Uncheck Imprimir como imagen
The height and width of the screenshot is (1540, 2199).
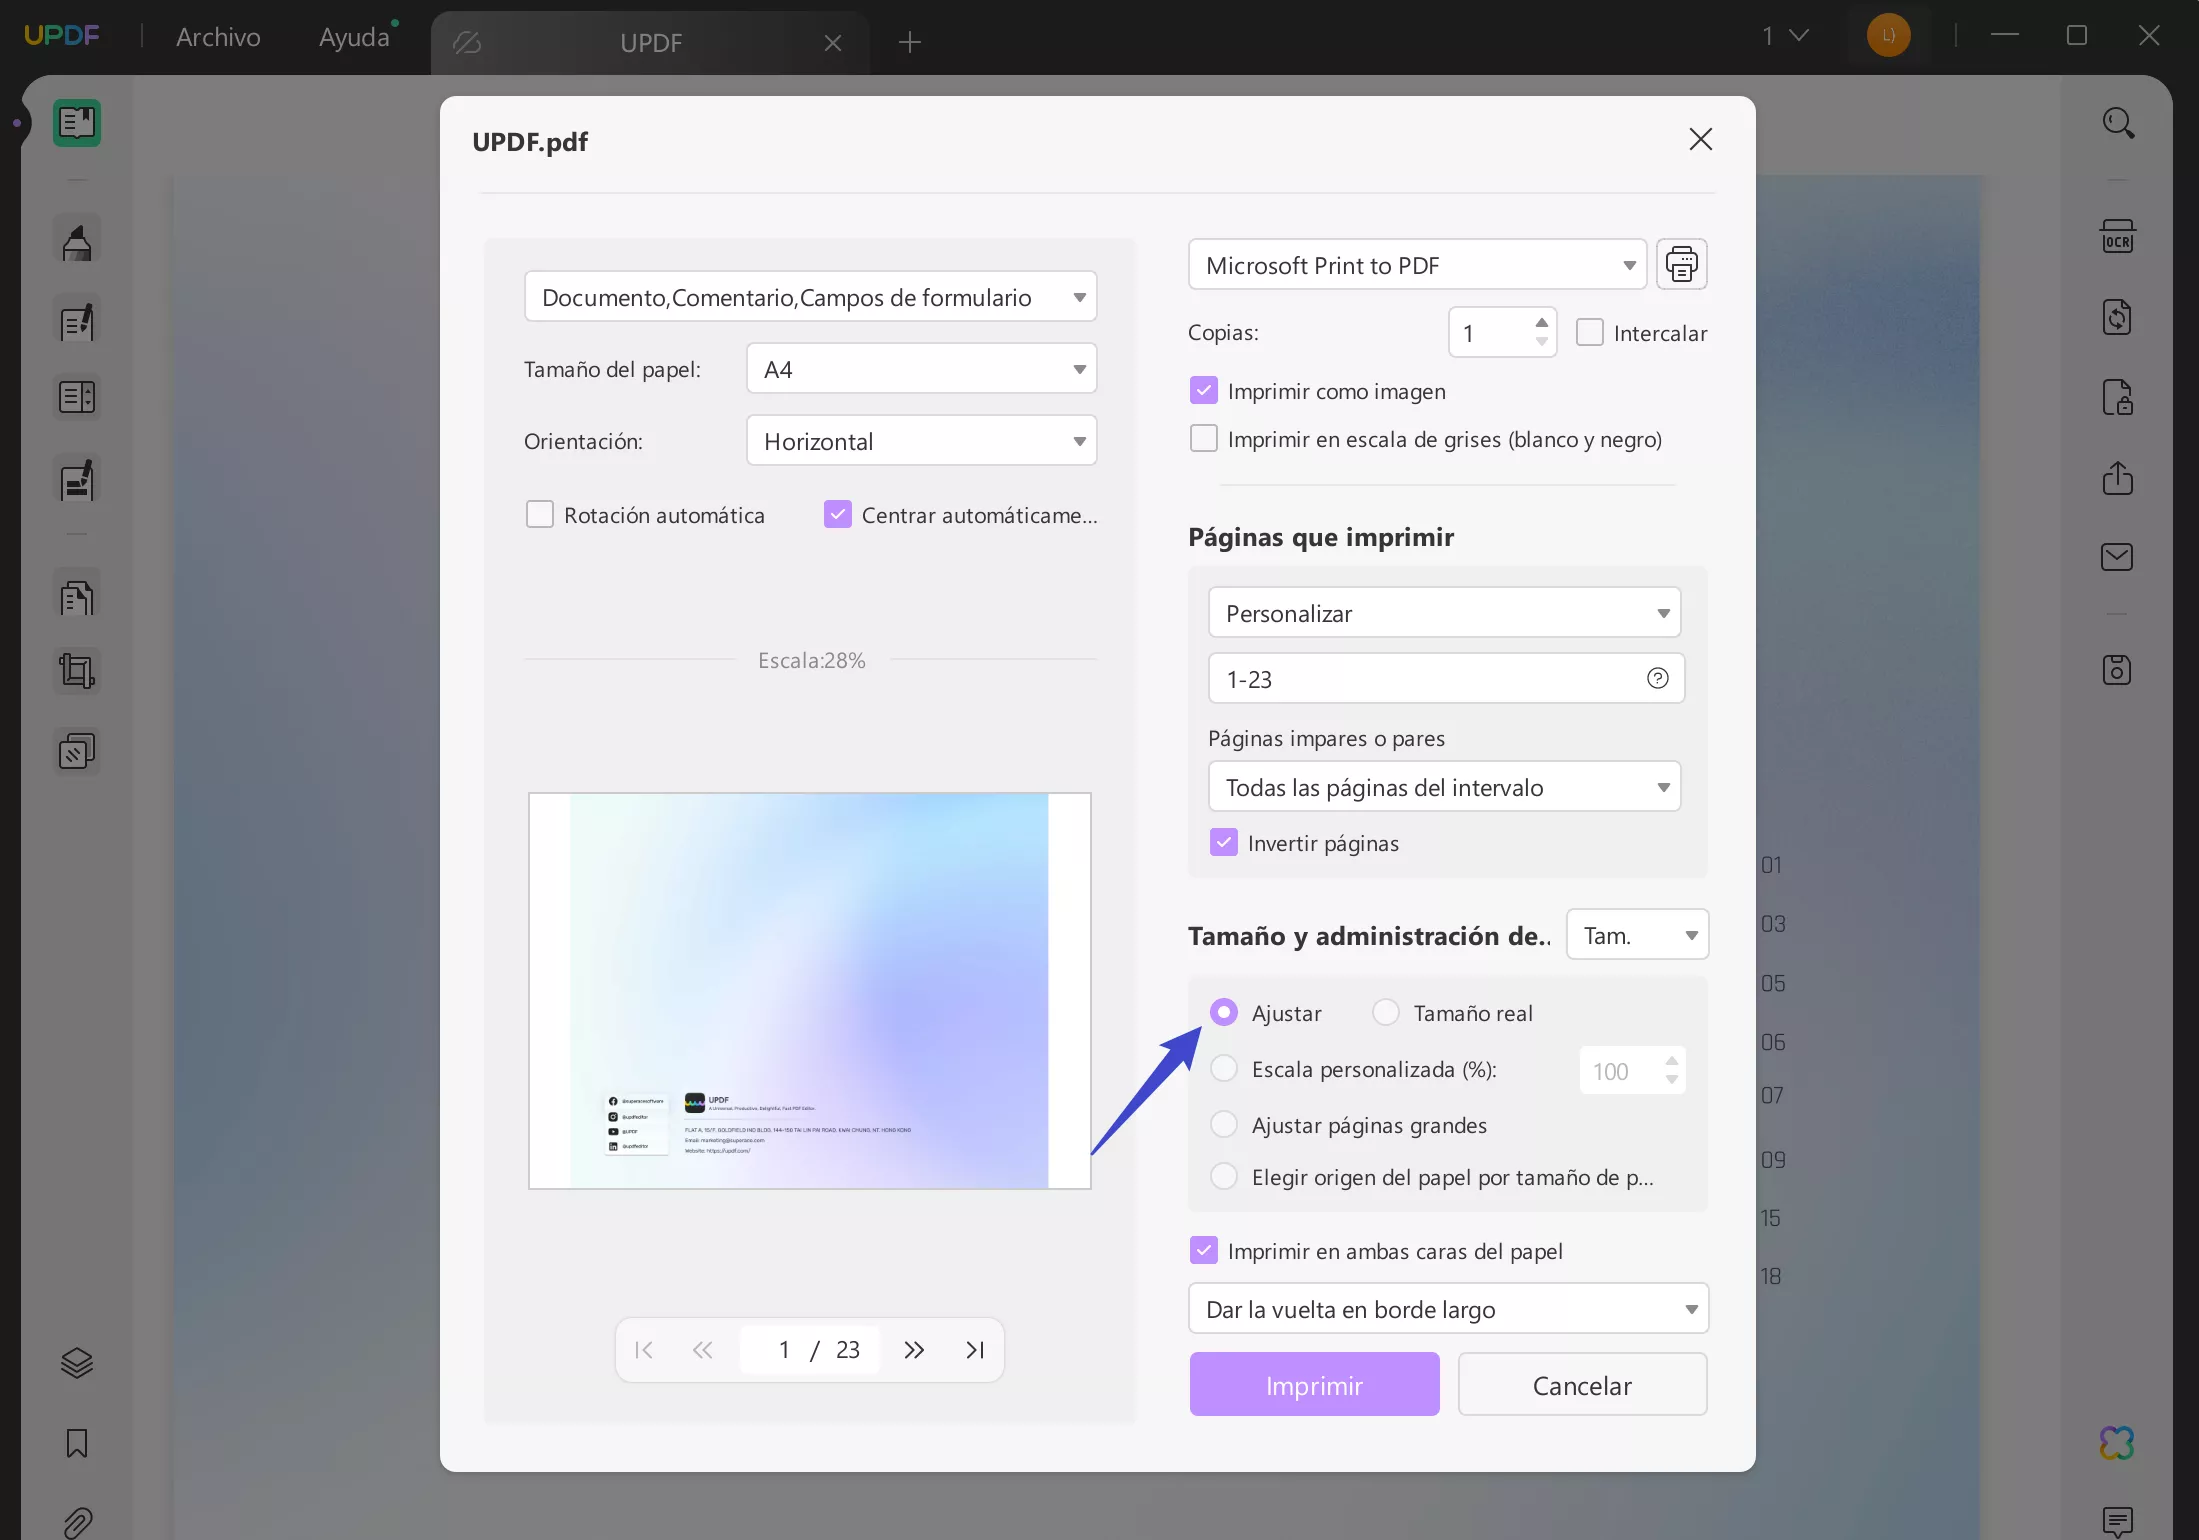[1204, 391]
